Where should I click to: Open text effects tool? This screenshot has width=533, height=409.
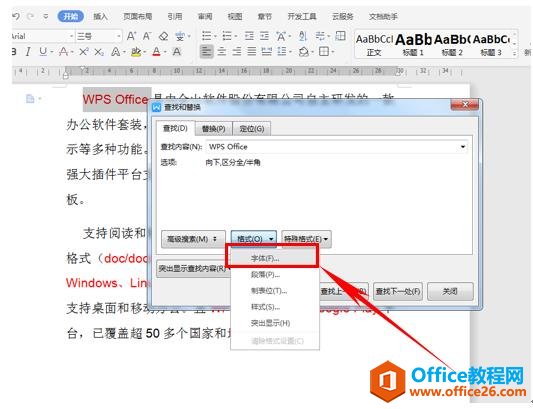[116, 52]
